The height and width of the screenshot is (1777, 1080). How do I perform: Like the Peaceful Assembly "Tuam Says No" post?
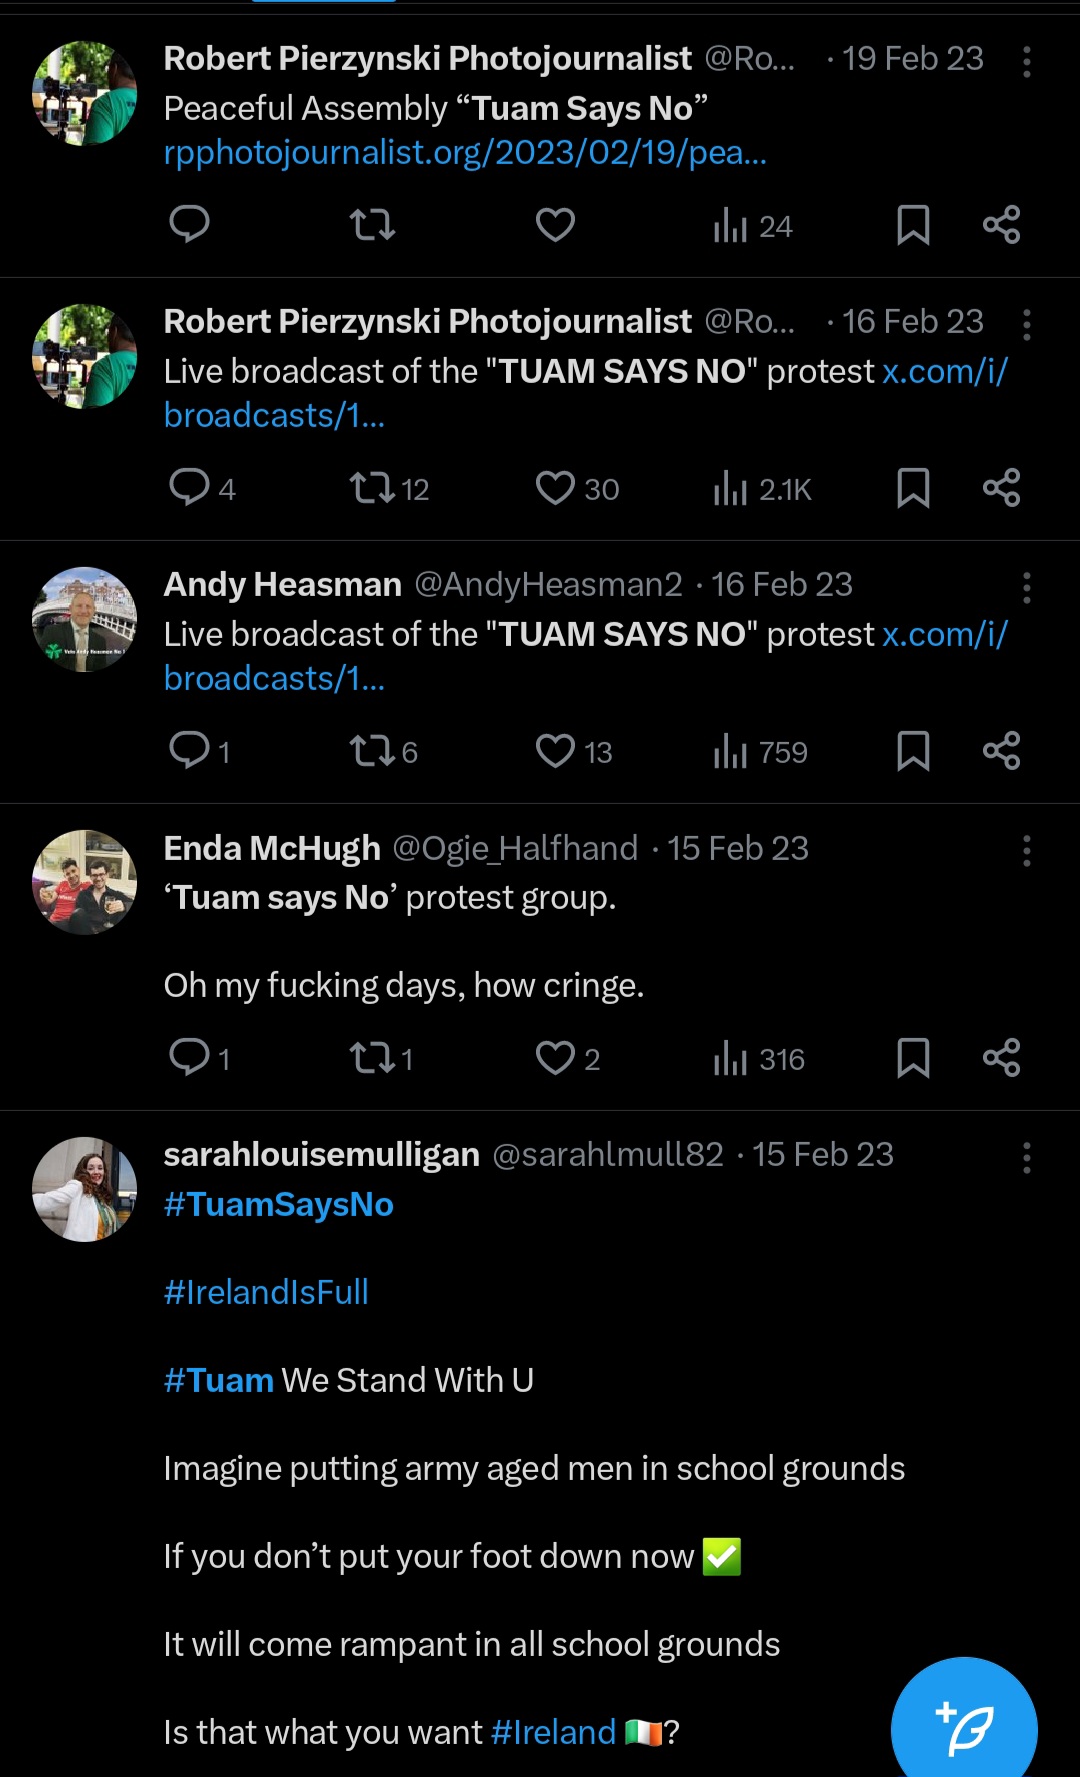click(x=555, y=225)
